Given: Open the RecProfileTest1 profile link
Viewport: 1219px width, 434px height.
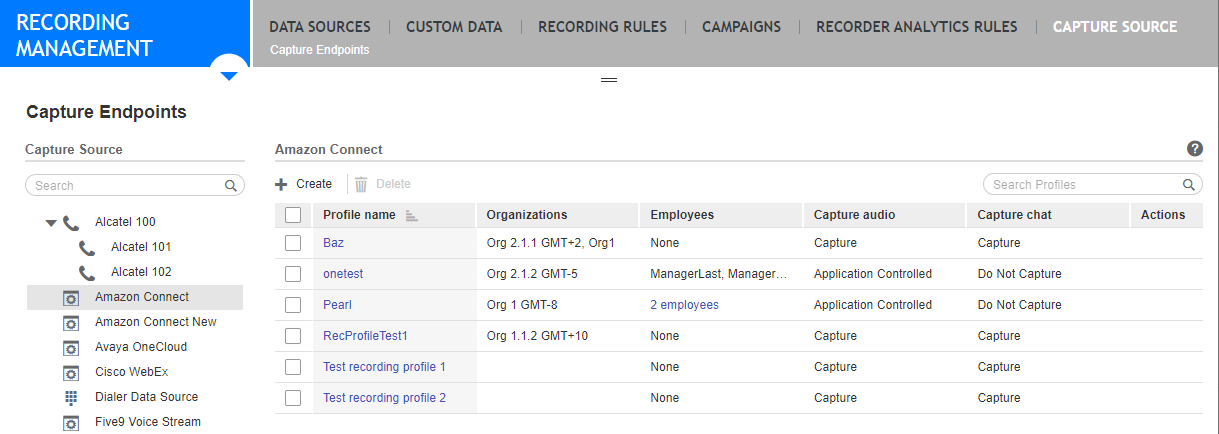Looking at the screenshot, I should (x=365, y=336).
